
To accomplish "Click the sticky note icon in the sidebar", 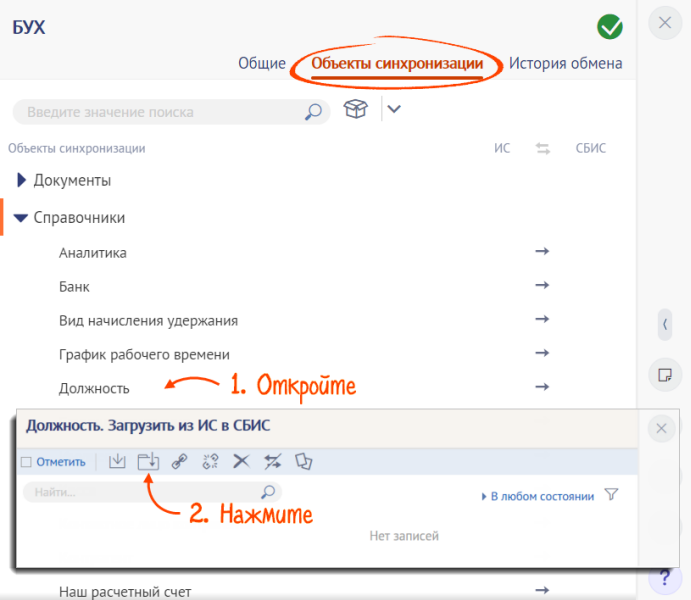I will point(663,374).
